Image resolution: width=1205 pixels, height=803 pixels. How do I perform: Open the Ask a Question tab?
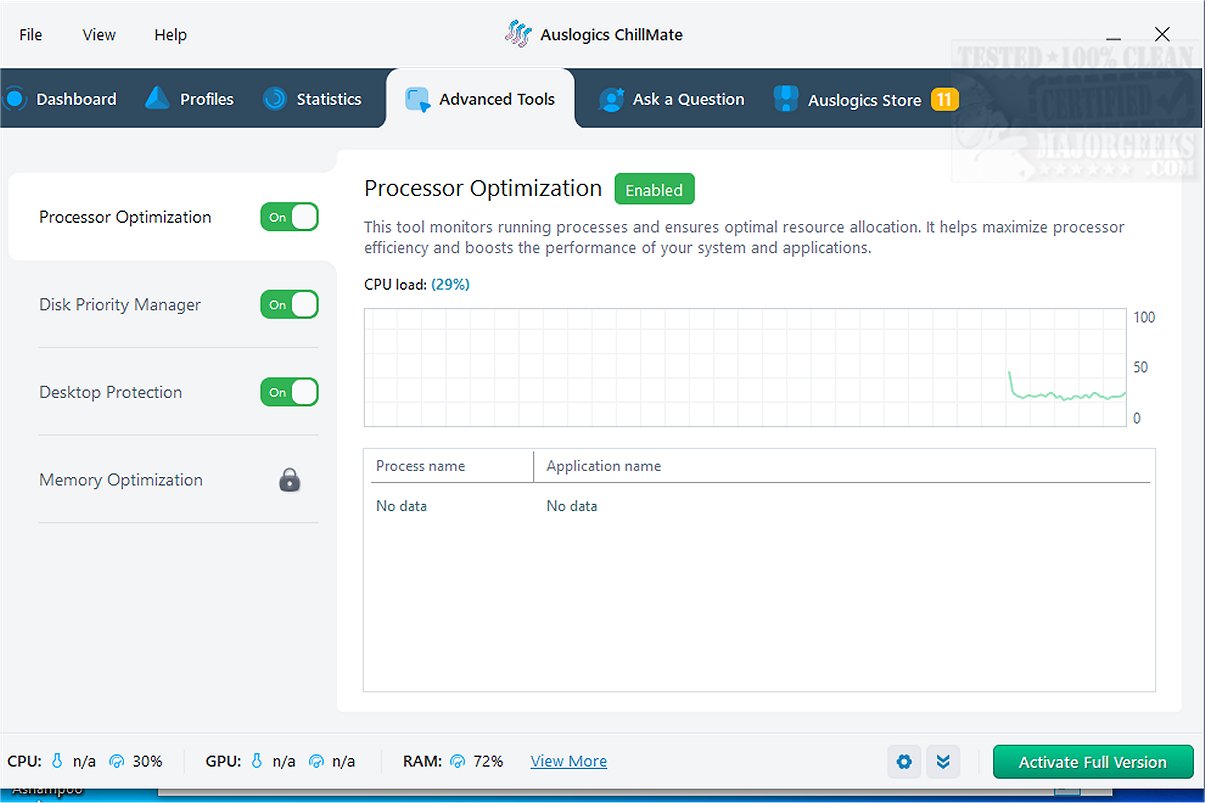[671, 99]
